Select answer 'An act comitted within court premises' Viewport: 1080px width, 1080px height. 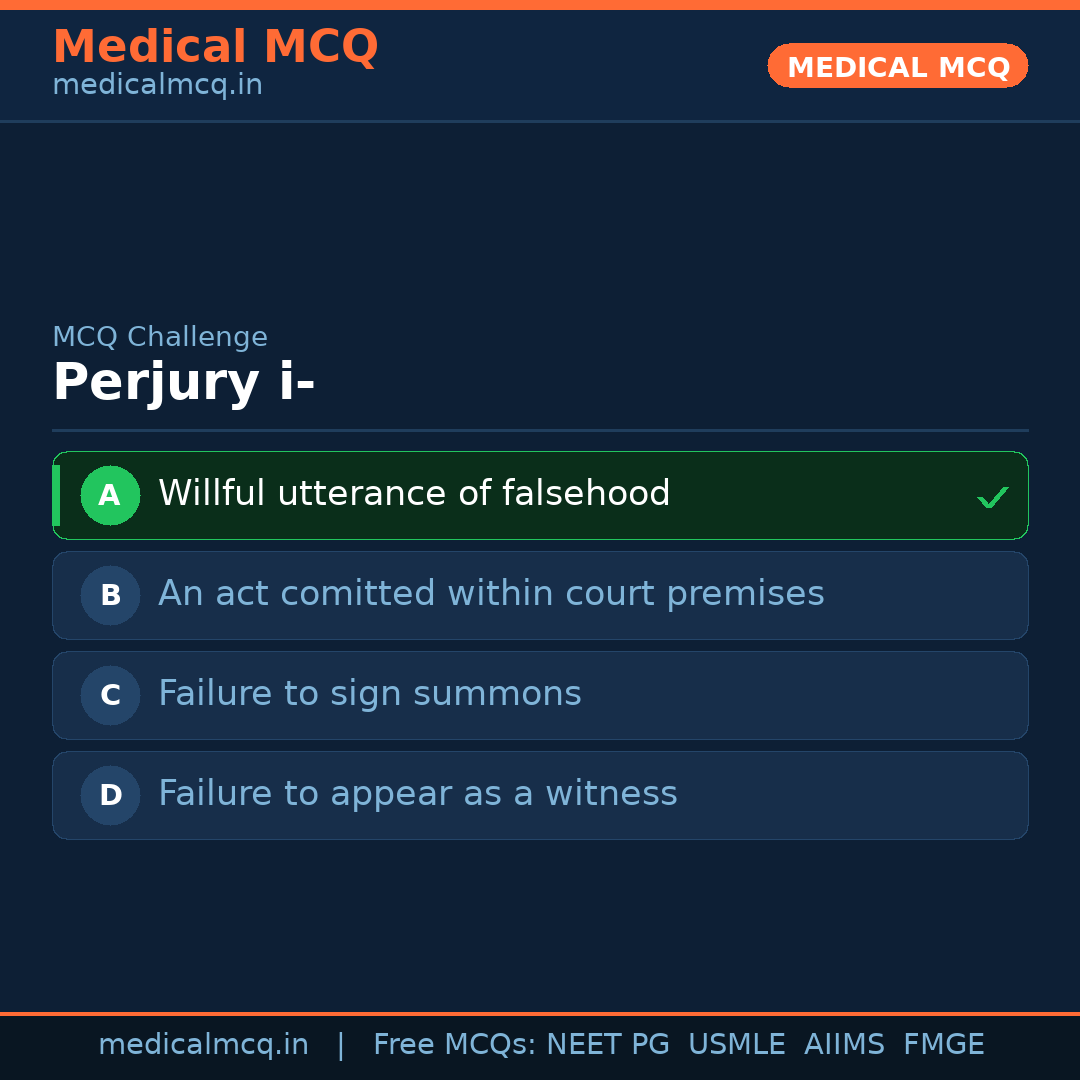[x=490, y=593]
